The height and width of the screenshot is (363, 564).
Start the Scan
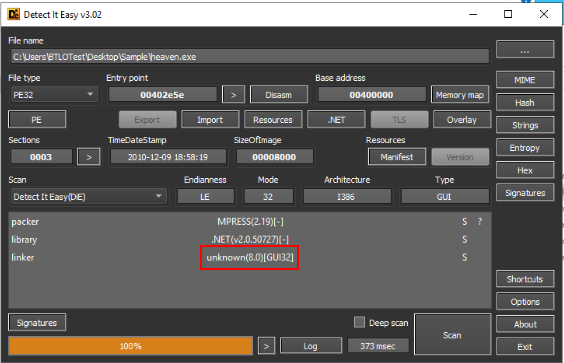click(452, 335)
